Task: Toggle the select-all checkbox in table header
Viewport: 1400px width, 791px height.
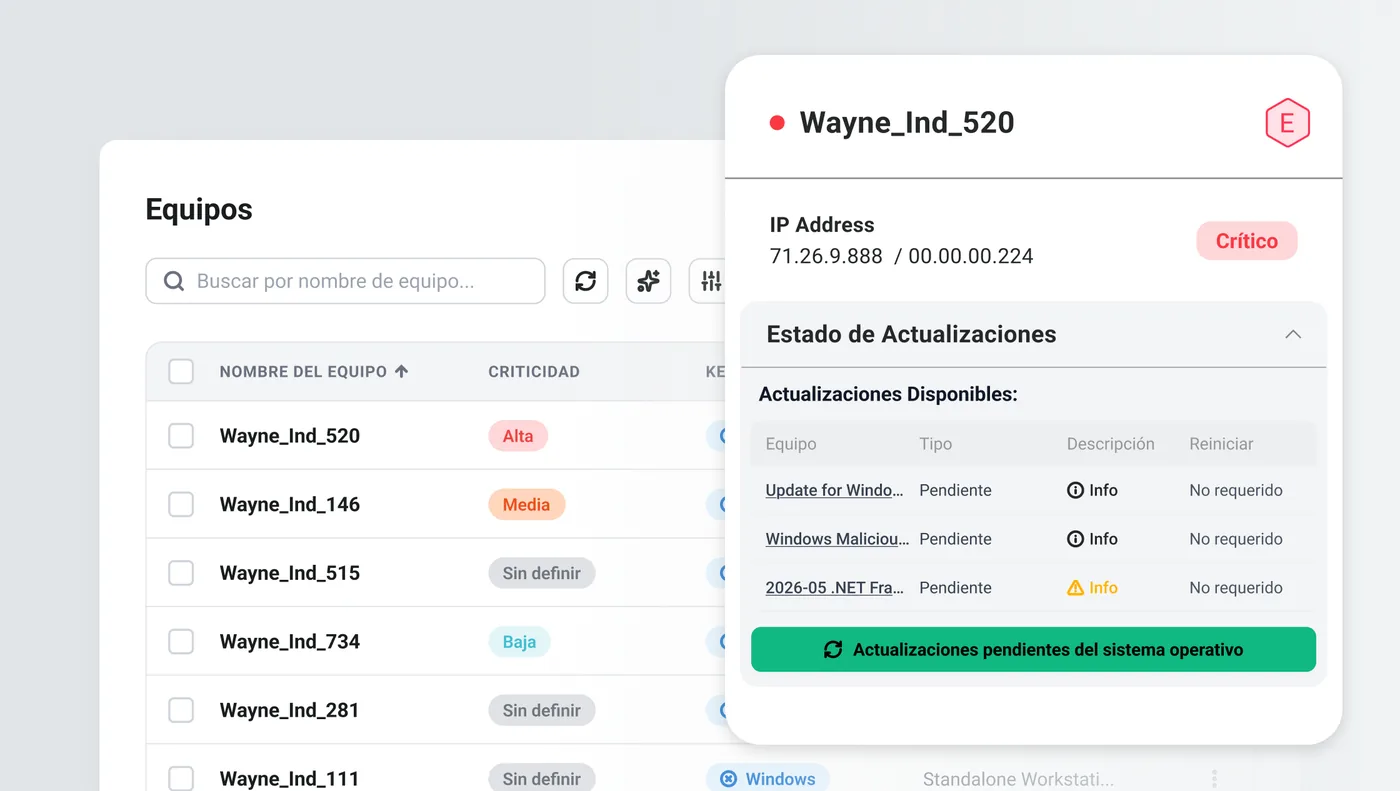Action: click(x=181, y=371)
